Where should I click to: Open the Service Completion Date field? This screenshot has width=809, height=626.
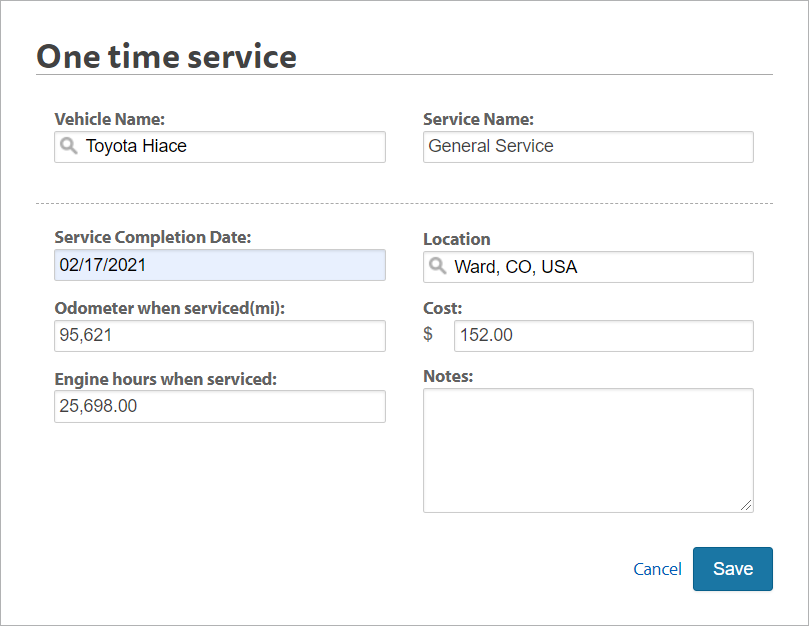(x=220, y=265)
